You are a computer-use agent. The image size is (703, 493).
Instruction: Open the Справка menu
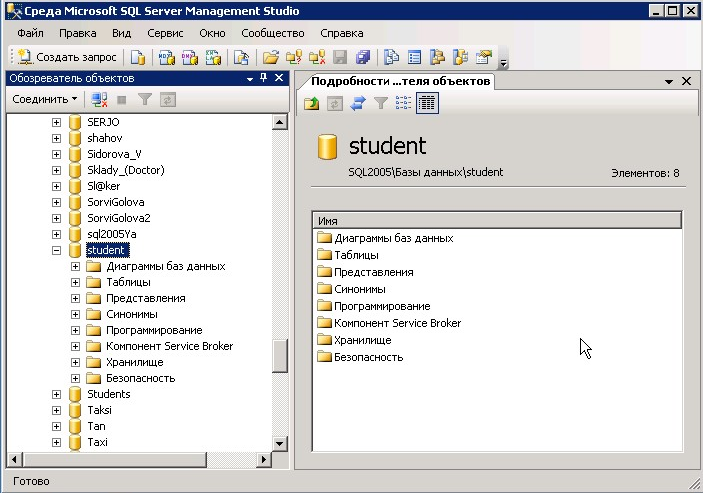coord(342,33)
